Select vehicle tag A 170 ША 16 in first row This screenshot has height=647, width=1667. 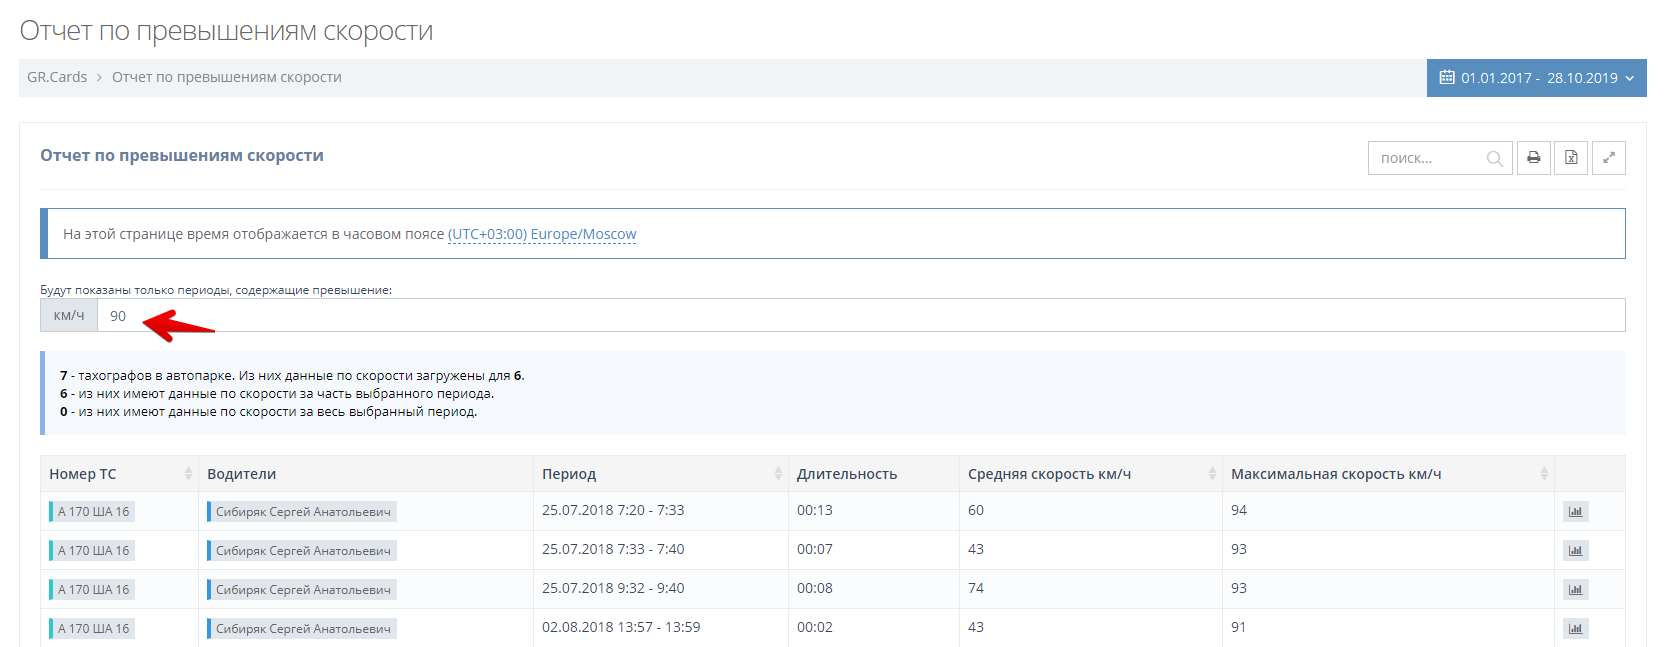[93, 512]
